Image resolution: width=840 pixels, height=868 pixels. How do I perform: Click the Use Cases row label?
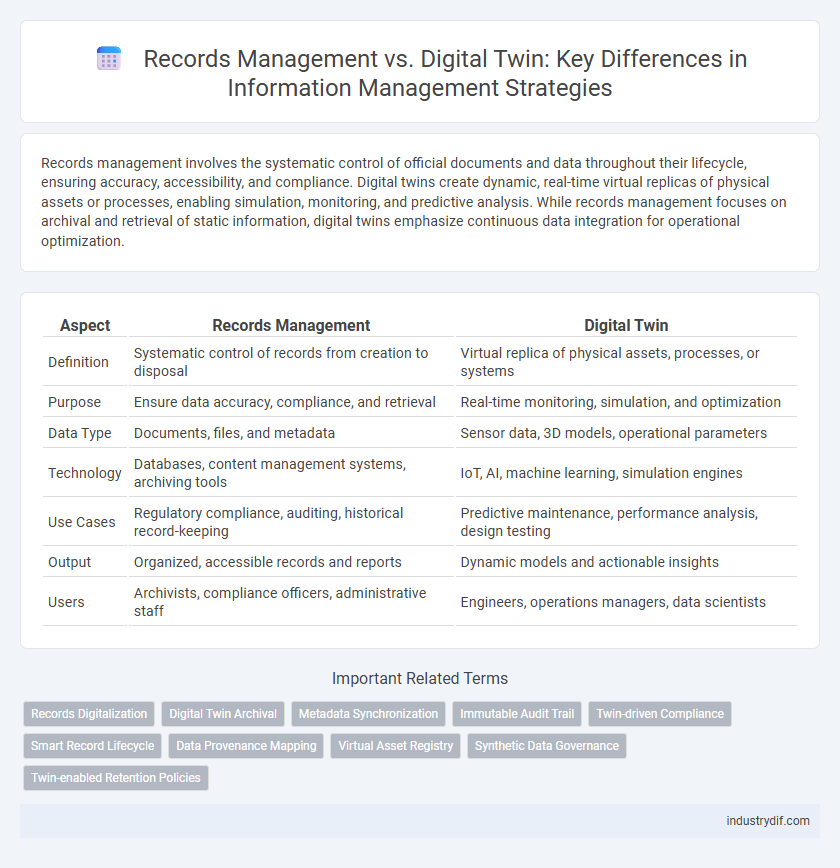coord(81,522)
